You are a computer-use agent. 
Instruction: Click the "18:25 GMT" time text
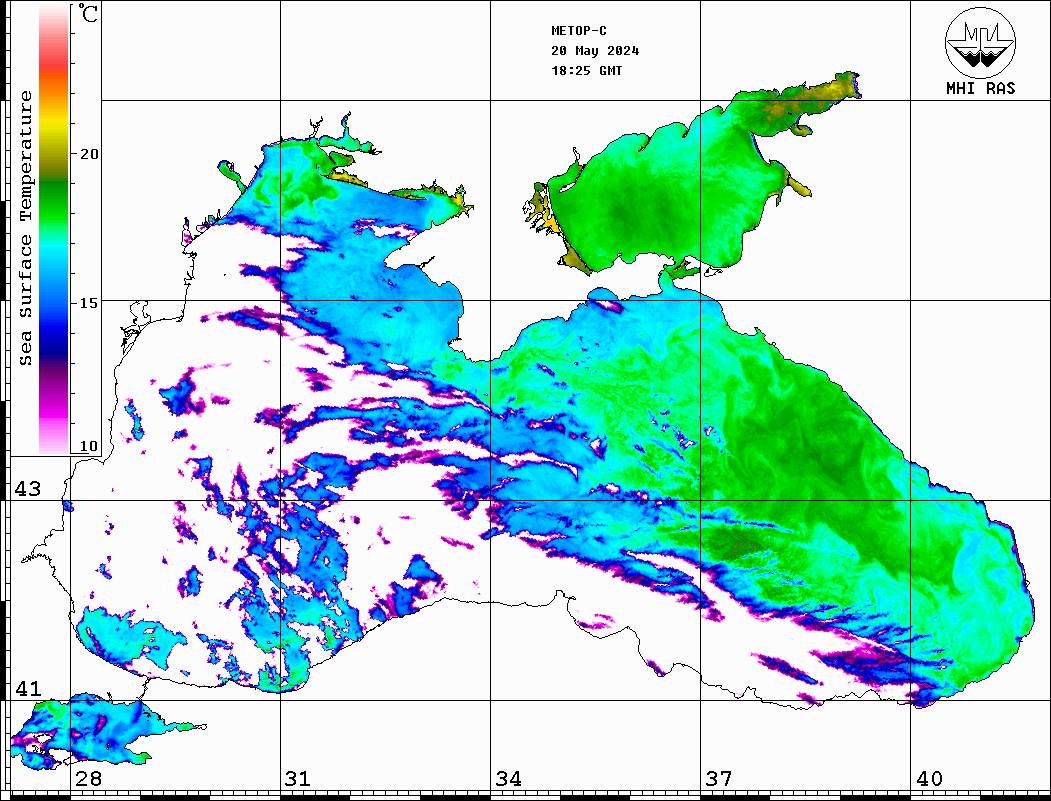point(586,71)
